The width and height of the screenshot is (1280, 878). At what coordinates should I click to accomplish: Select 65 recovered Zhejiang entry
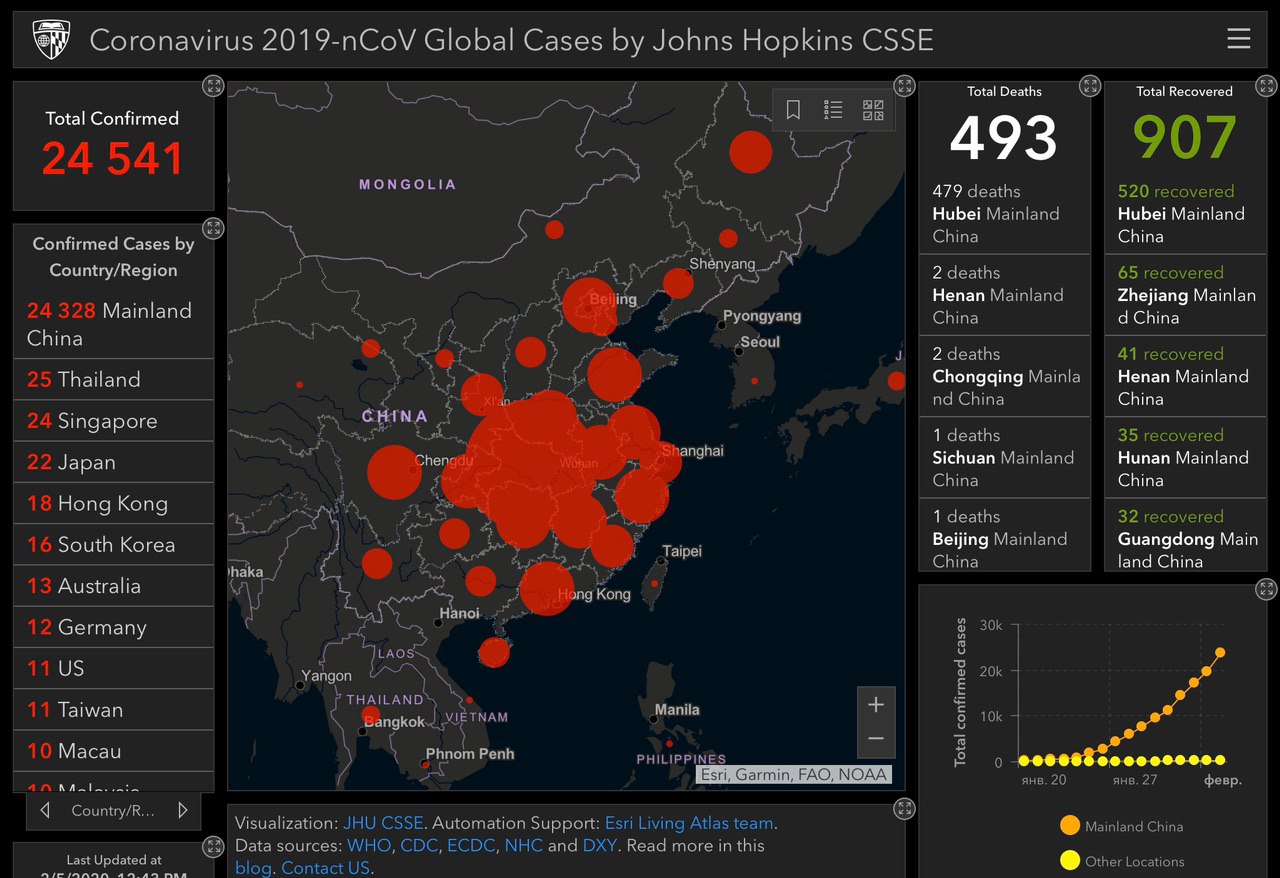[1185, 295]
